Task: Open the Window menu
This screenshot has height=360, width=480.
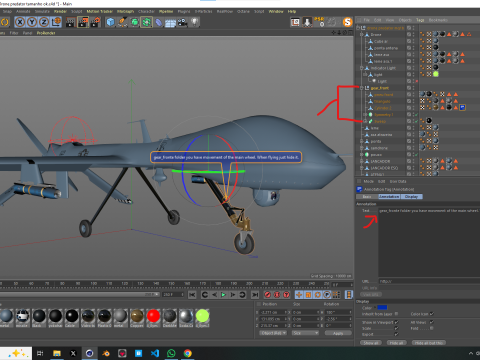Action: (x=276, y=11)
